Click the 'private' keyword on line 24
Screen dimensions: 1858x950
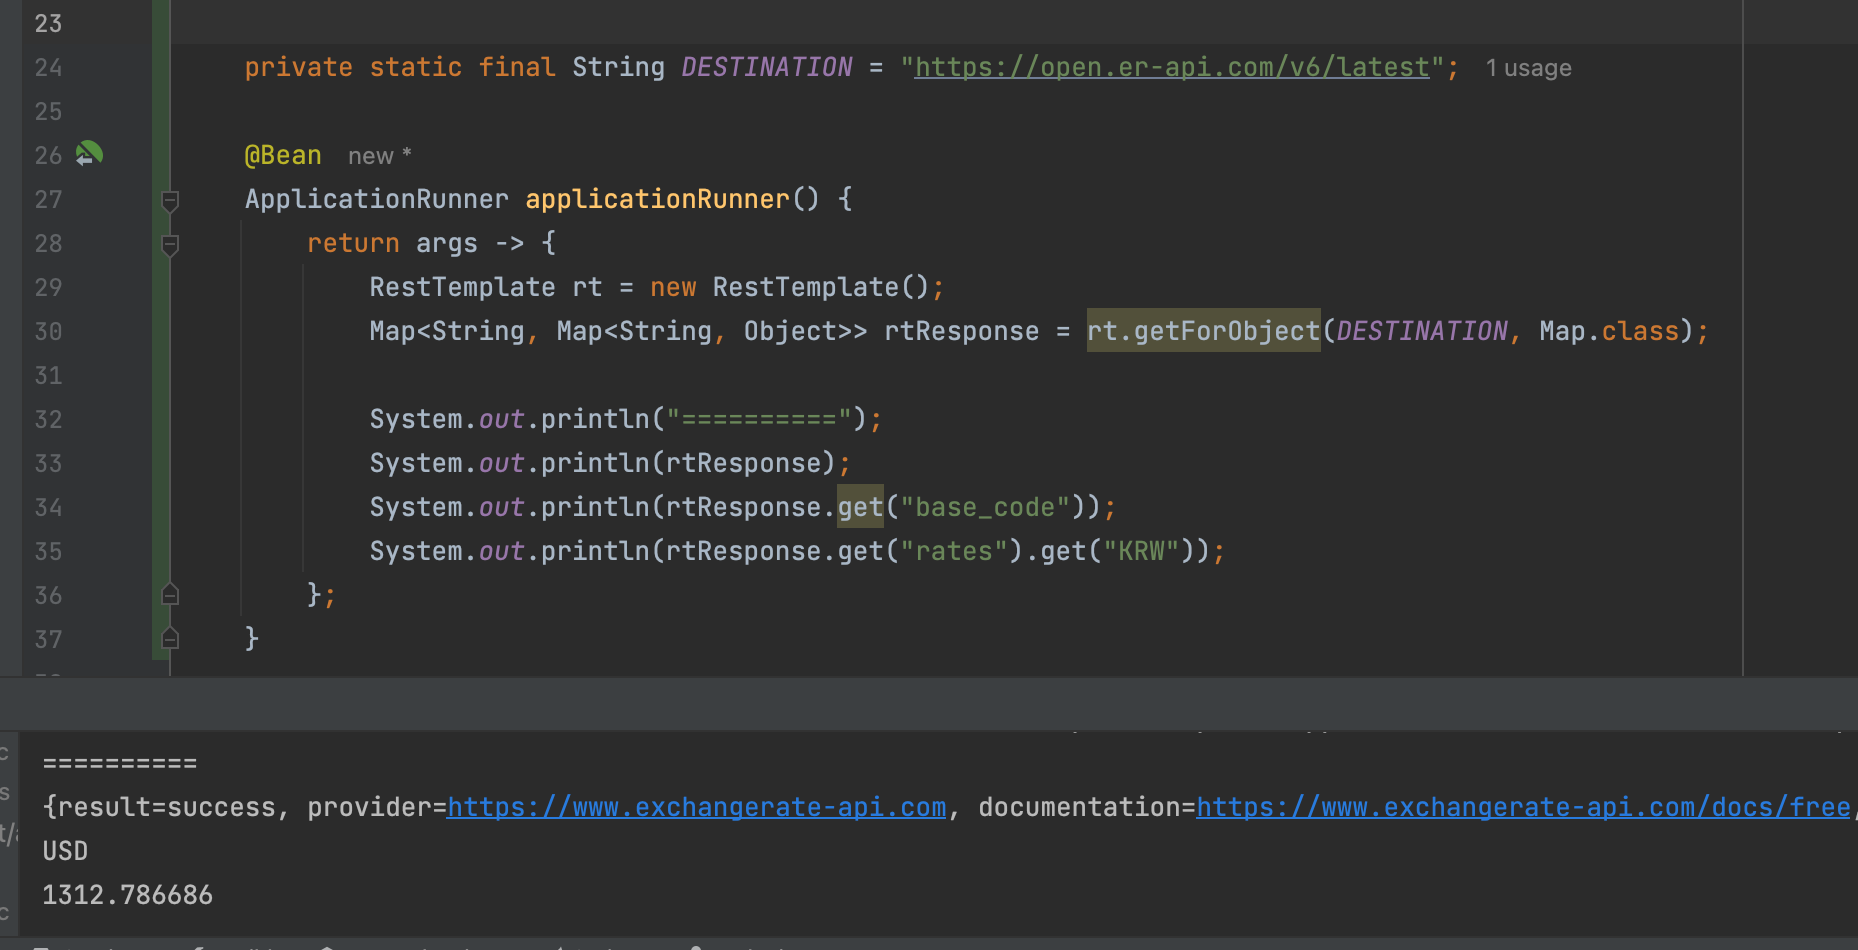tap(299, 67)
